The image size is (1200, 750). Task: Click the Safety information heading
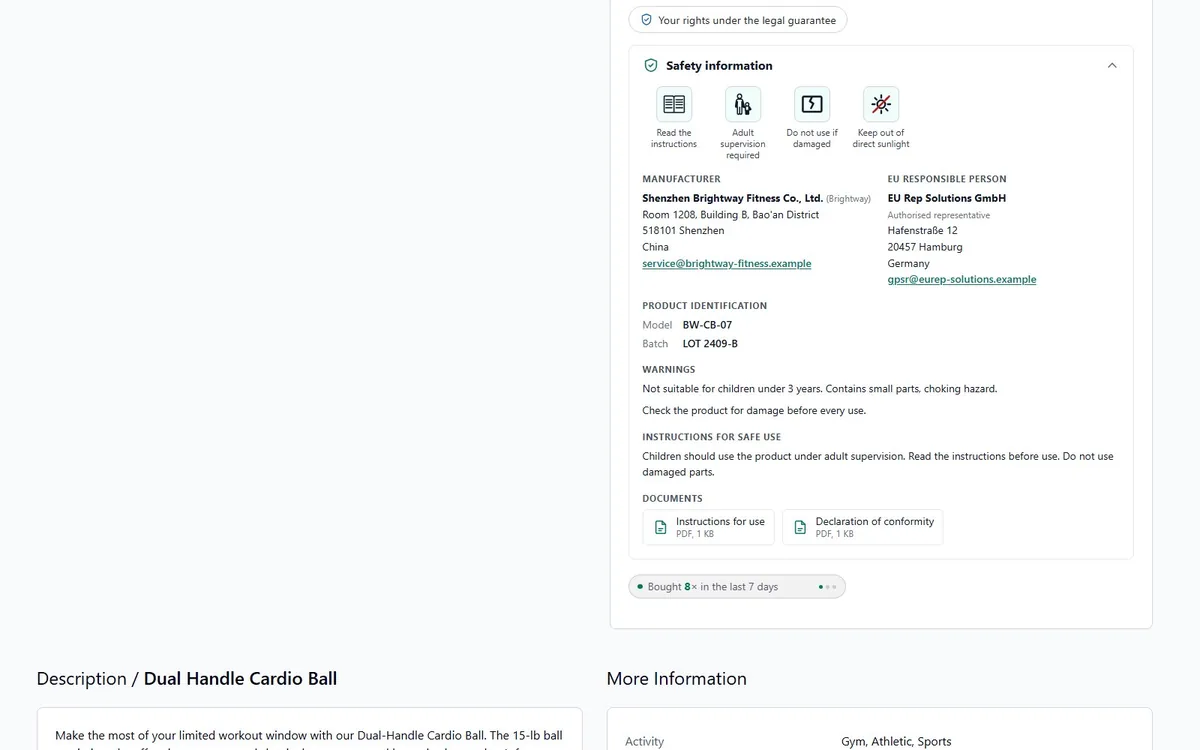719,66
